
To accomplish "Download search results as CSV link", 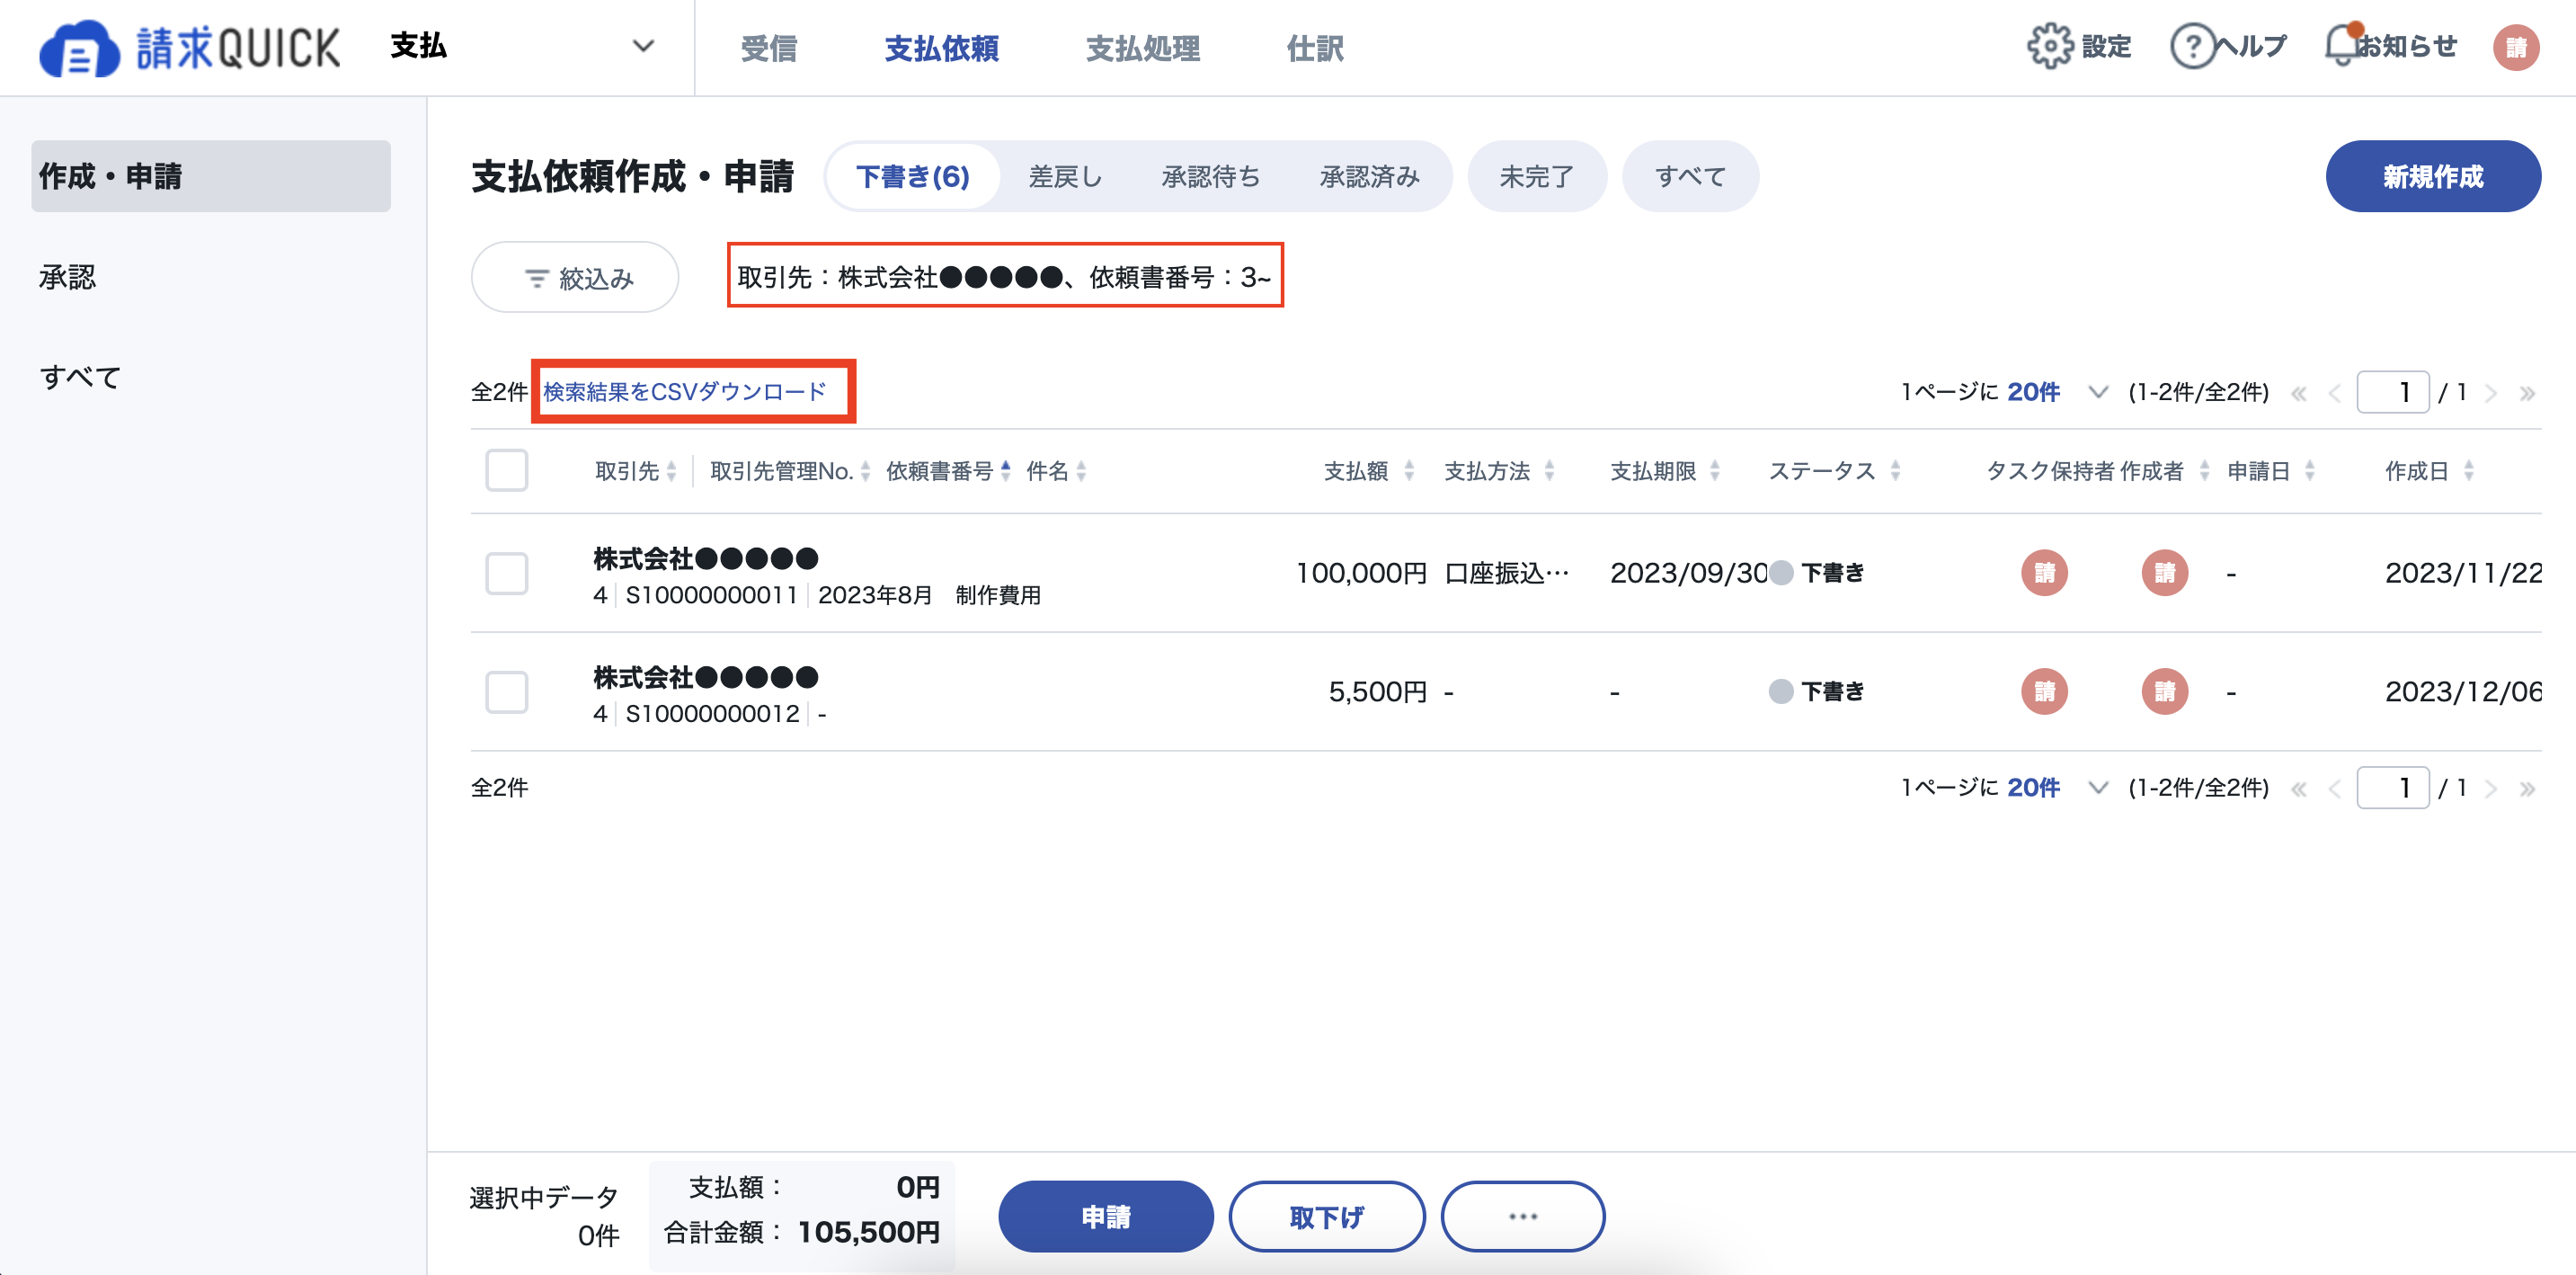I will (x=685, y=392).
